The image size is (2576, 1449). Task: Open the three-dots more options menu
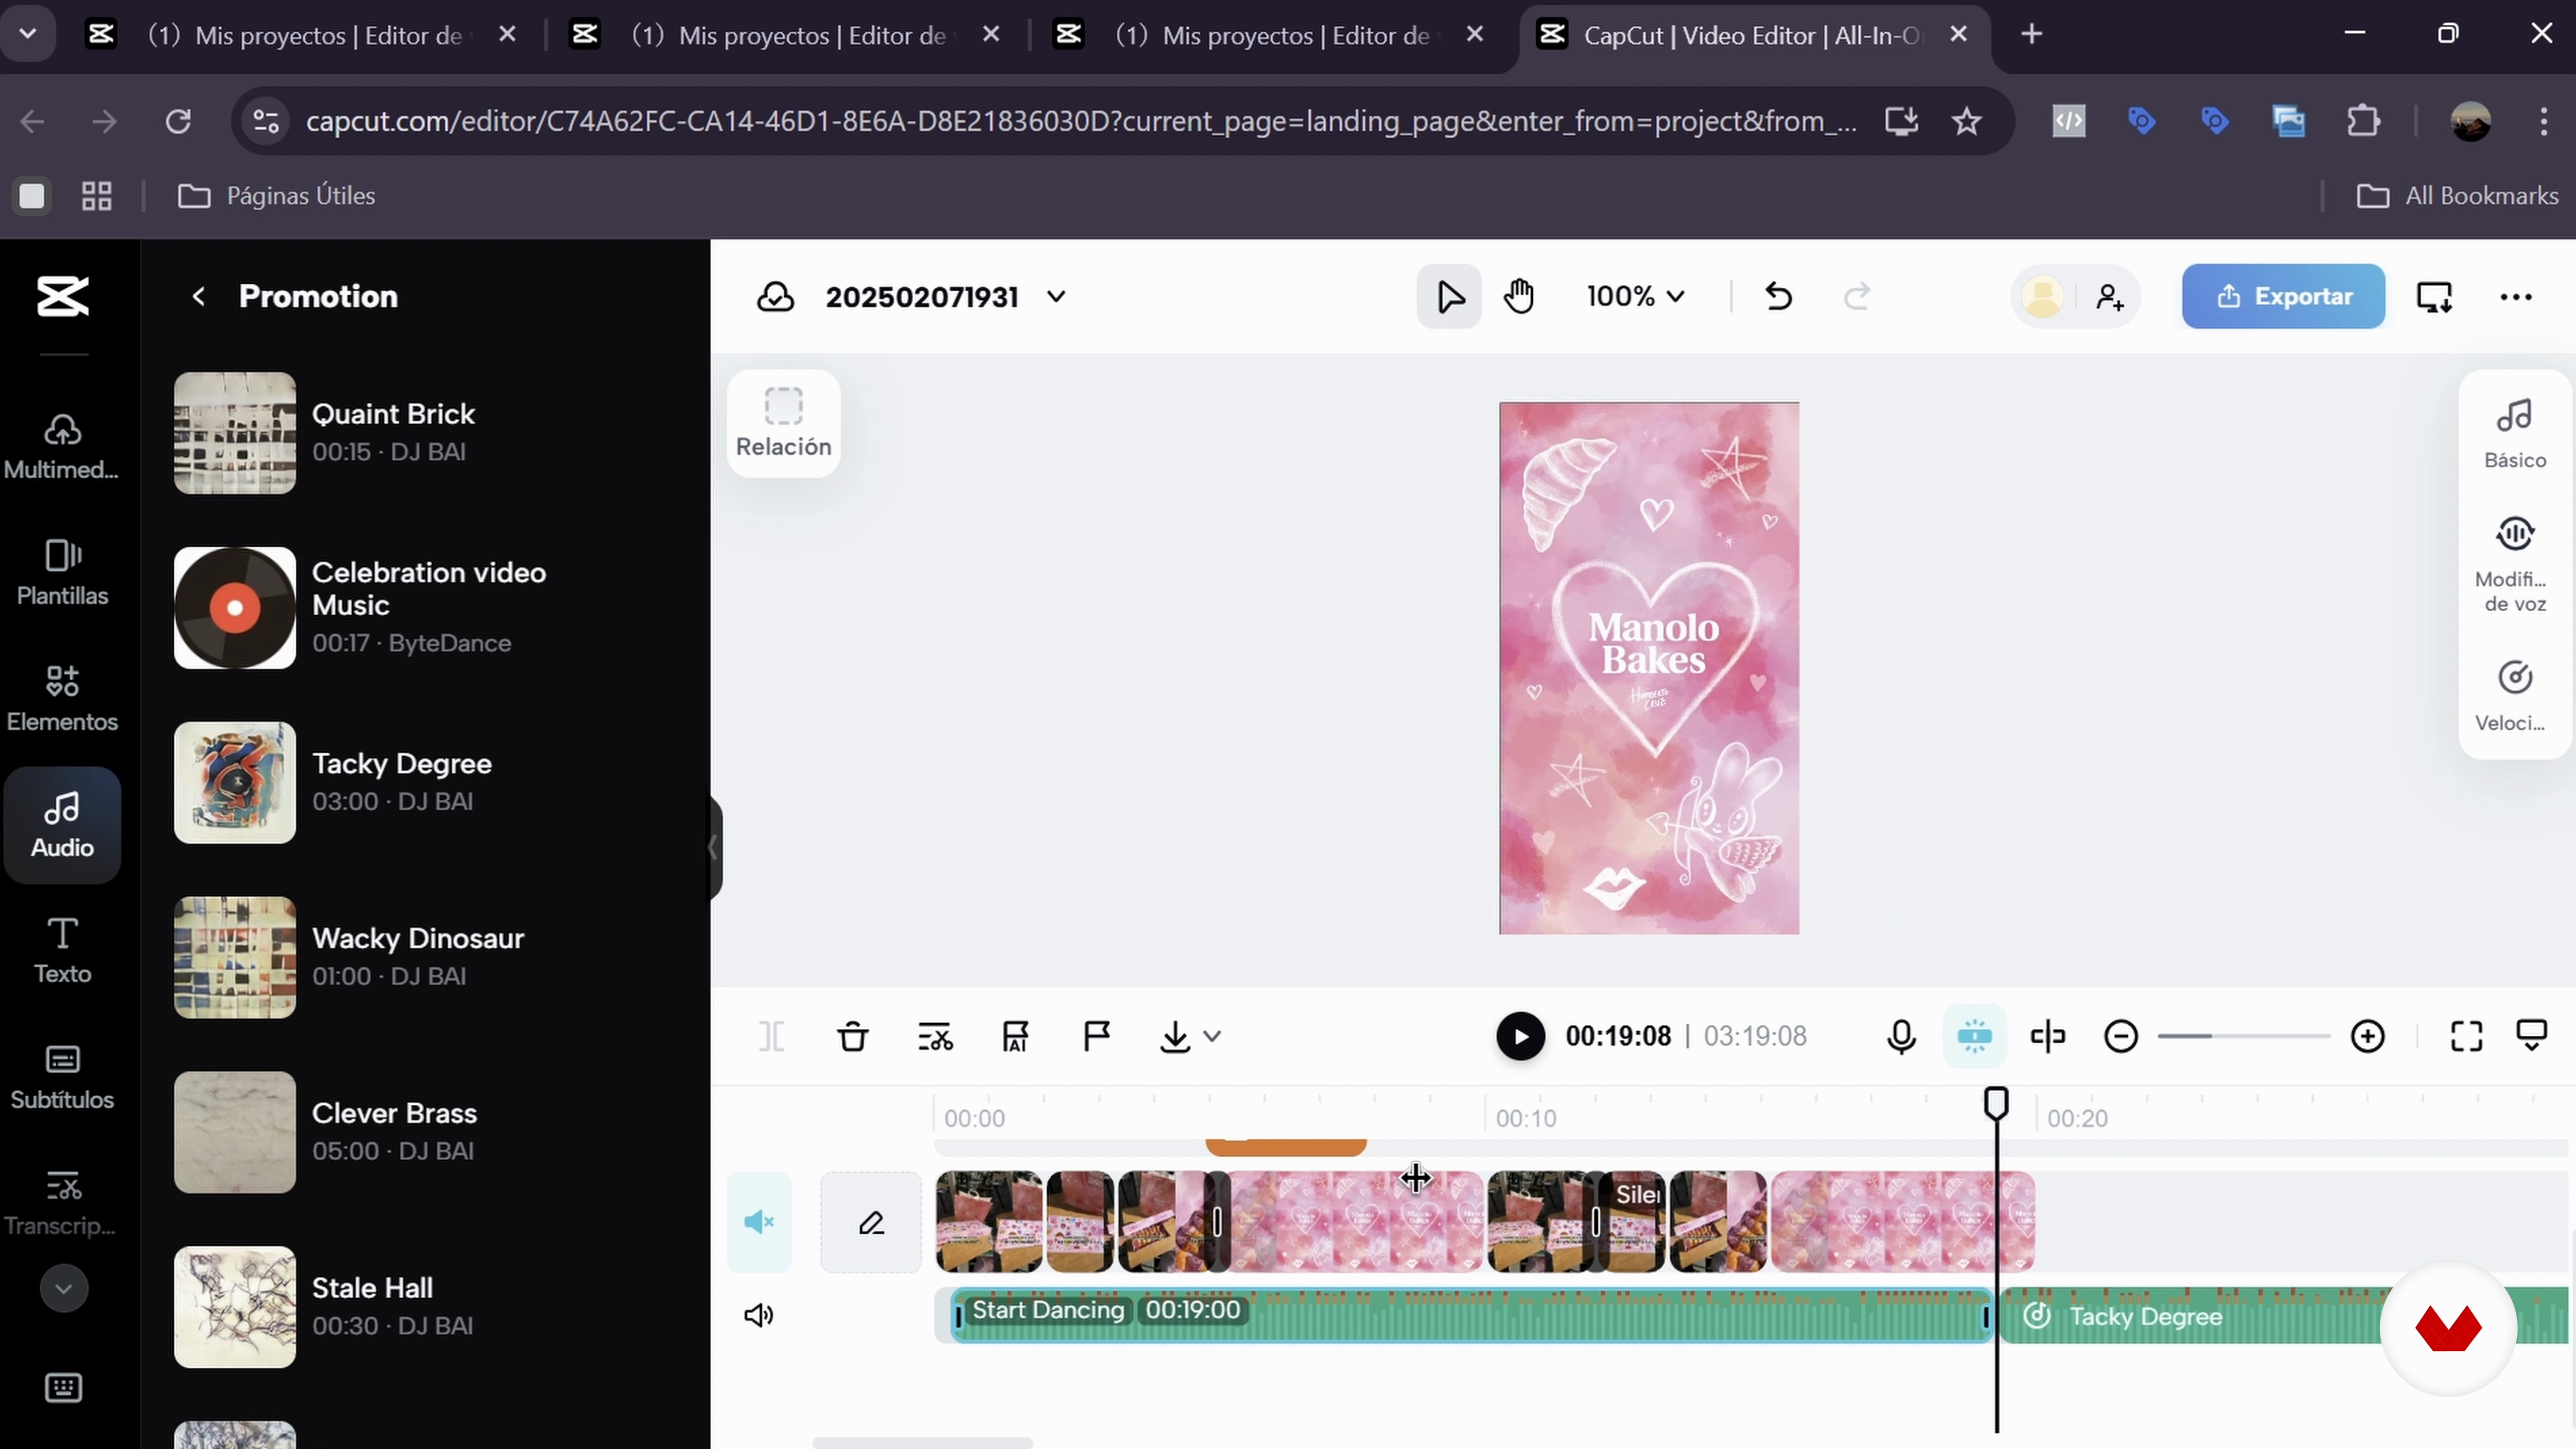click(2515, 296)
